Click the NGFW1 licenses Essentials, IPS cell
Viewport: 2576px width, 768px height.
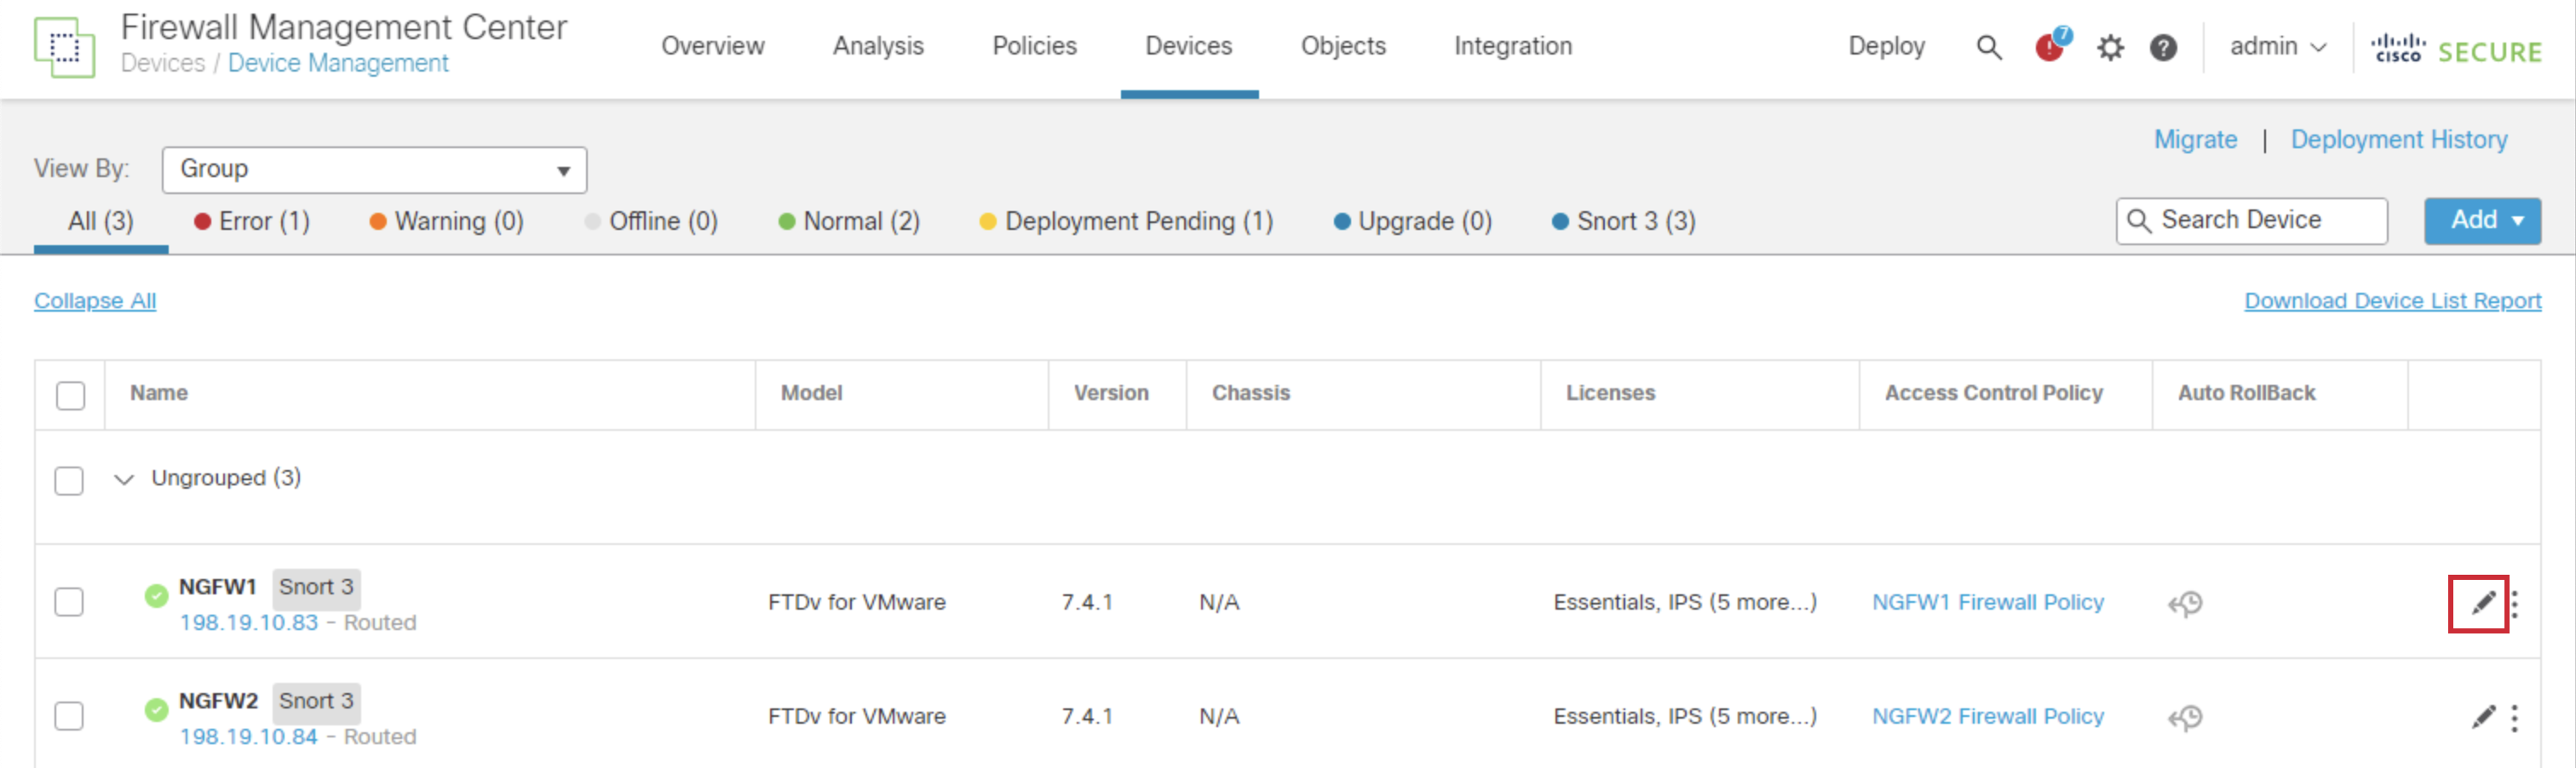1684,602
